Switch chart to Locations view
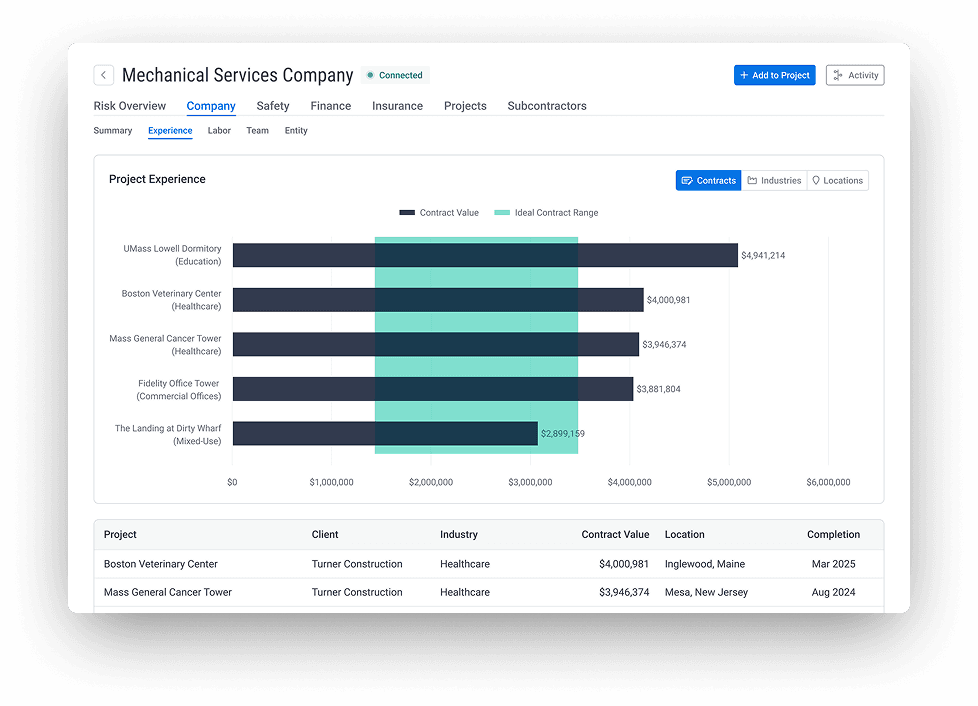Screen dimensions: 978x706 (x=837, y=181)
